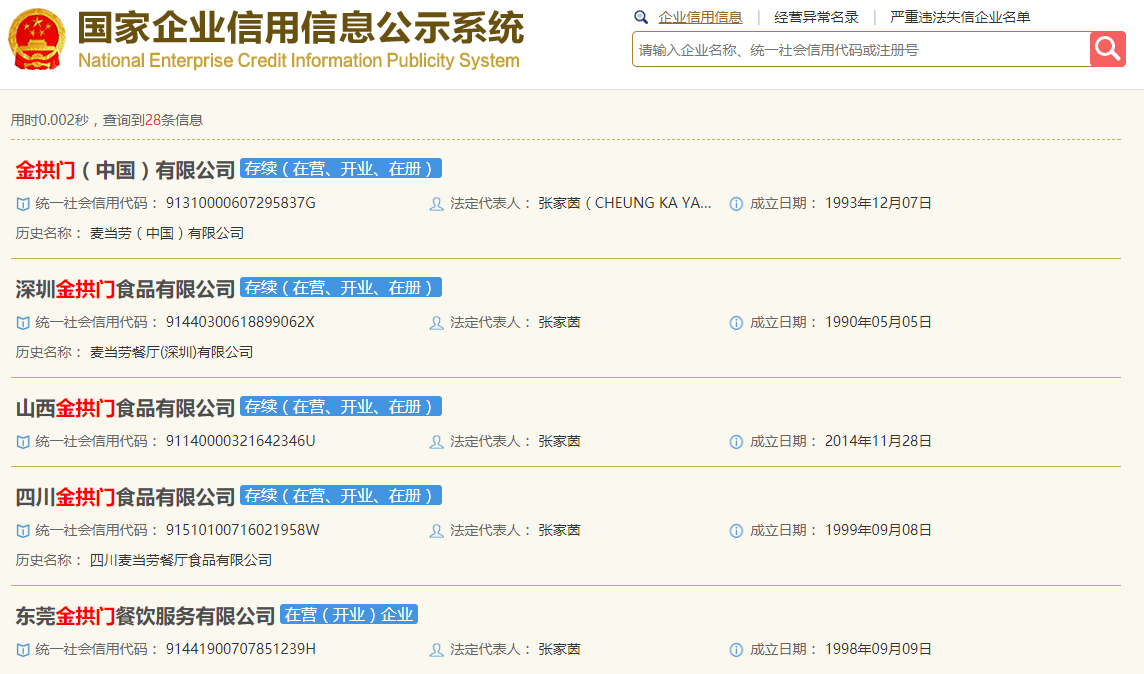Click legal representative icon for 四川金拱门食品有限公司

point(436,531)
